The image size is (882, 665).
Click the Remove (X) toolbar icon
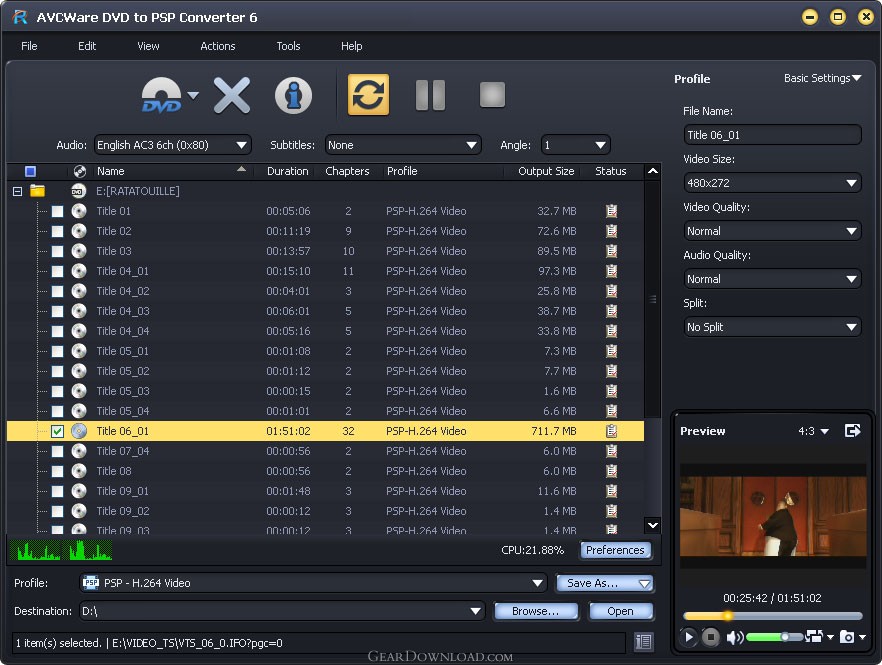pos(232,95)
